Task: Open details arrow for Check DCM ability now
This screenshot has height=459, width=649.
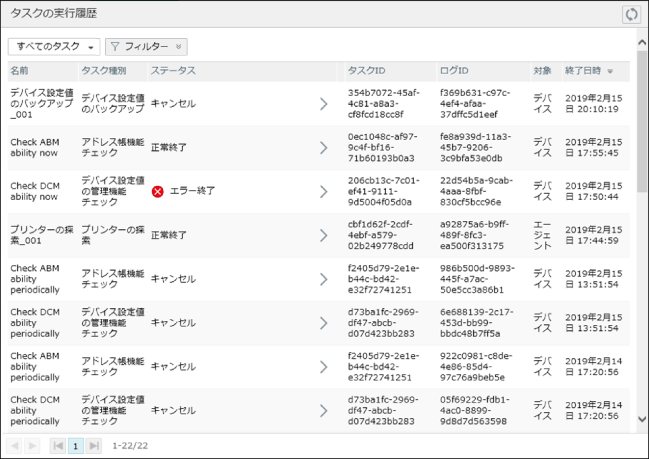Action: (323, 191)
